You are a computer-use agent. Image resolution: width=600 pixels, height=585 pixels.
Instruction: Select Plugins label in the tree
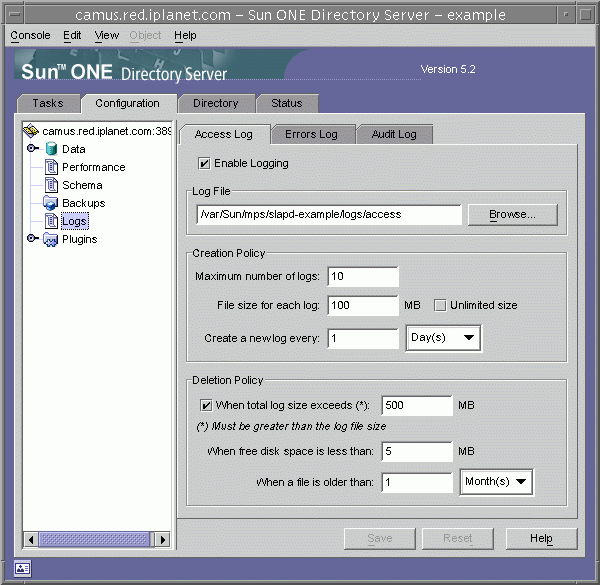coord(80,239)
